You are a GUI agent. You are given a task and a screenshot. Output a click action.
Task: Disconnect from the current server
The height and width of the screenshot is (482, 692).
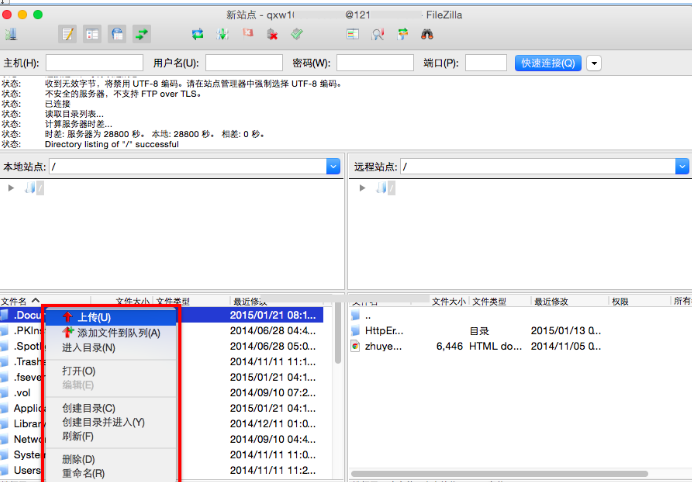pos(272,34)
